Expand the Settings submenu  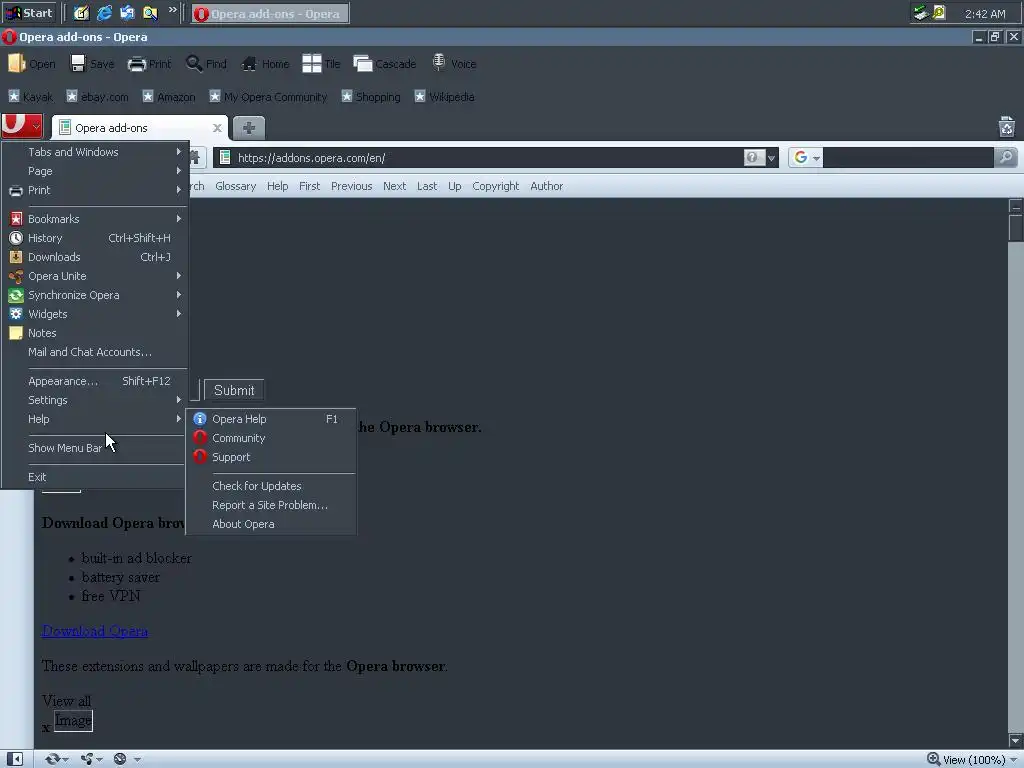pyautogui.click(x=95, y=400)
